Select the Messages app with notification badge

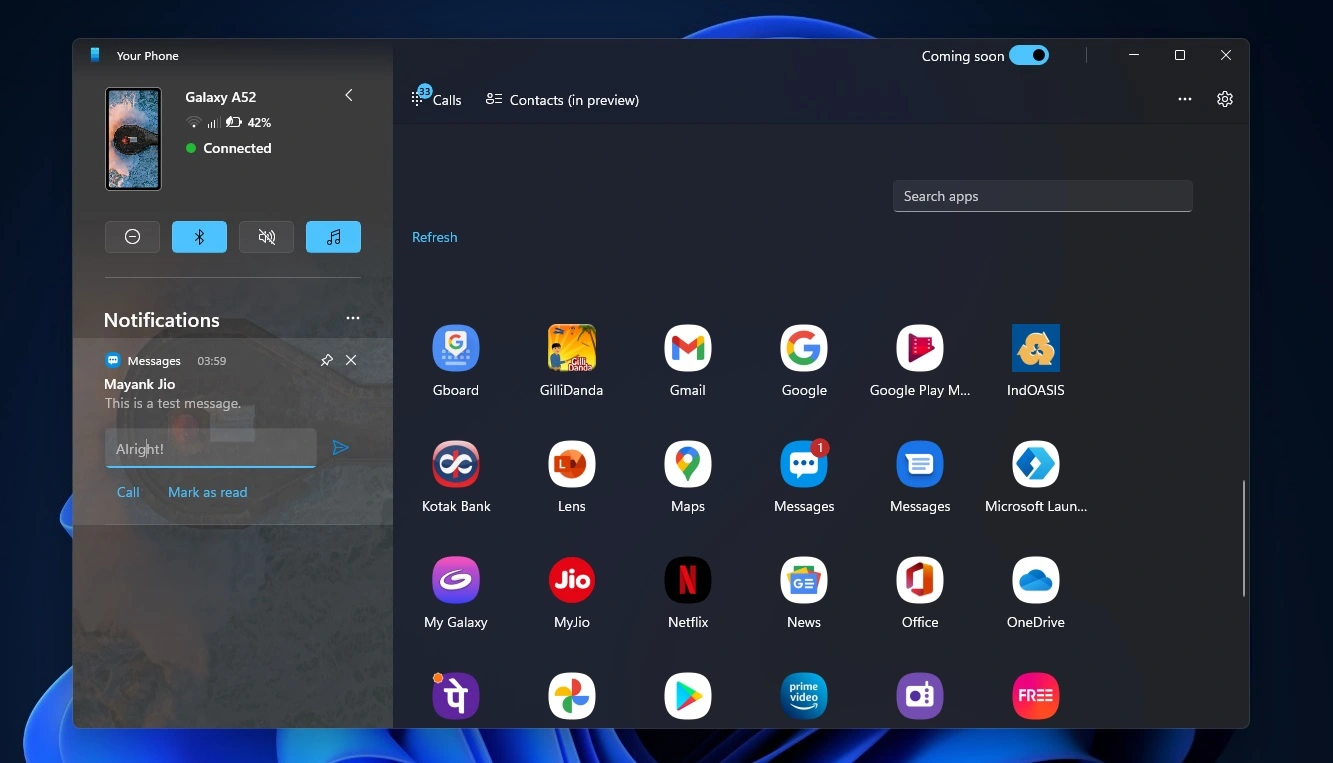pos(803,463)
